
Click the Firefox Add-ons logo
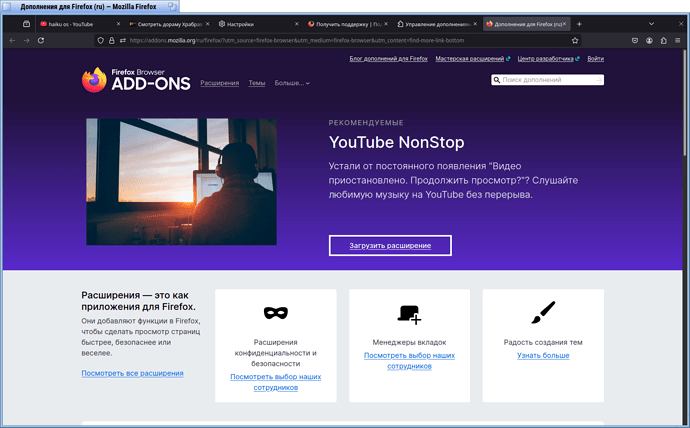tap(136, 80)
